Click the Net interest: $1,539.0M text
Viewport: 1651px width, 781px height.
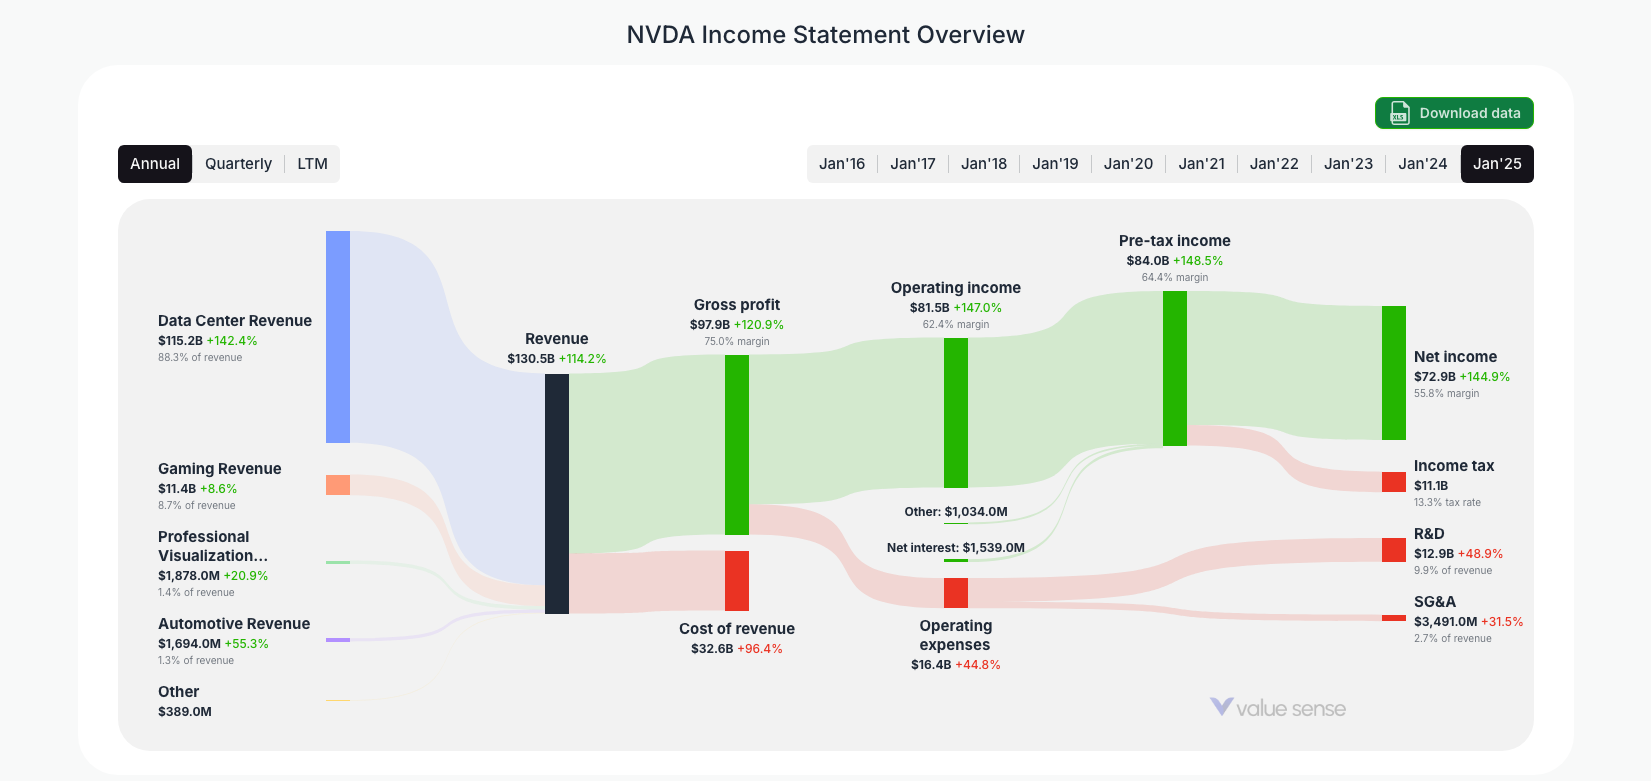[x=956, y=548]
